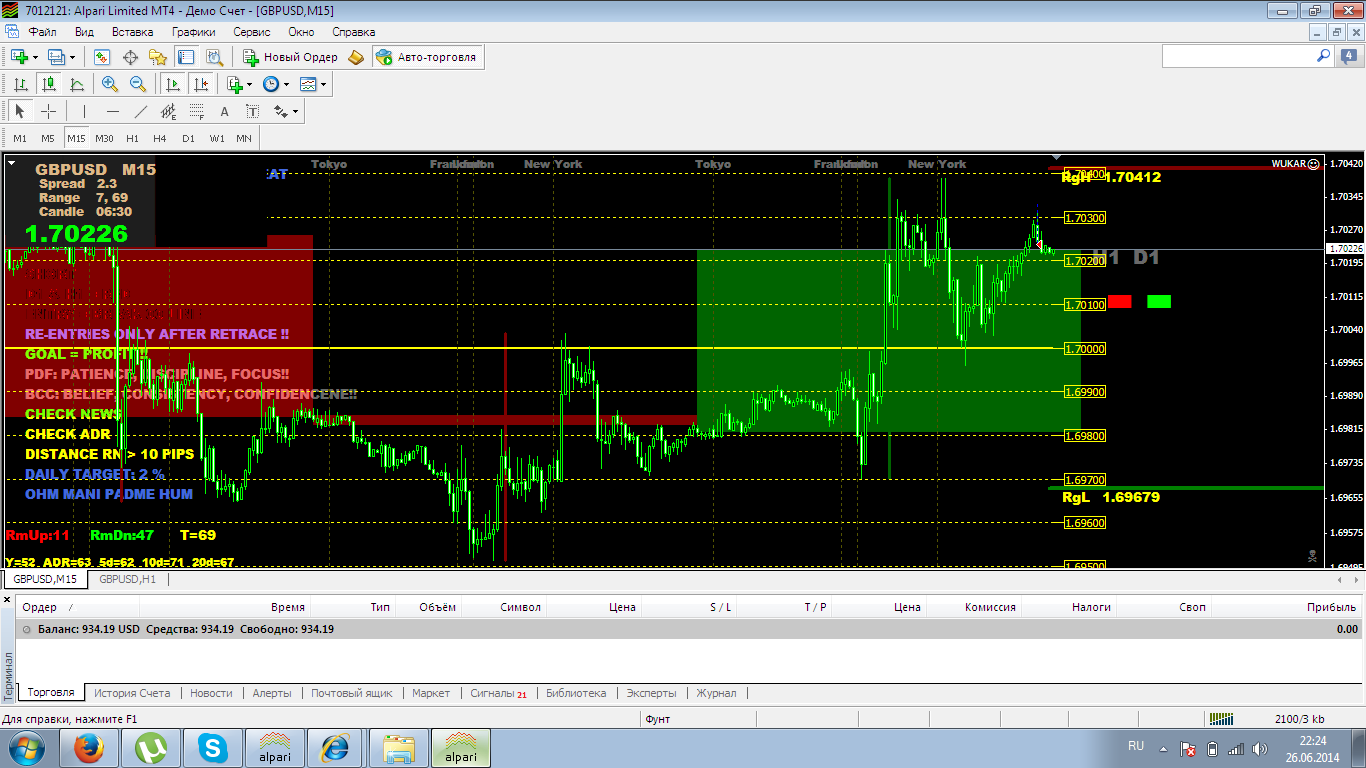Screen dimensions: 1366x768
Task: Select the Equidistant Channel tool
Action: coord(168,111)
